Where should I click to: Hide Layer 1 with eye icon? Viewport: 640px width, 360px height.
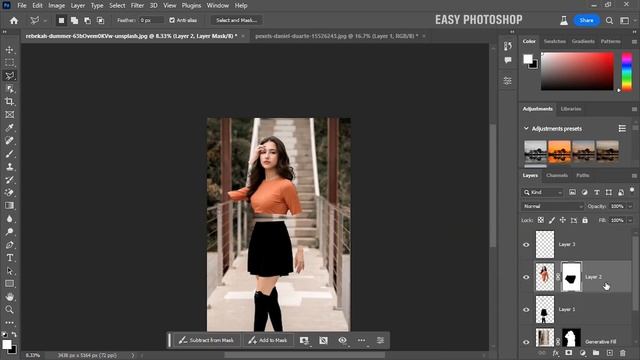(526, 309)
